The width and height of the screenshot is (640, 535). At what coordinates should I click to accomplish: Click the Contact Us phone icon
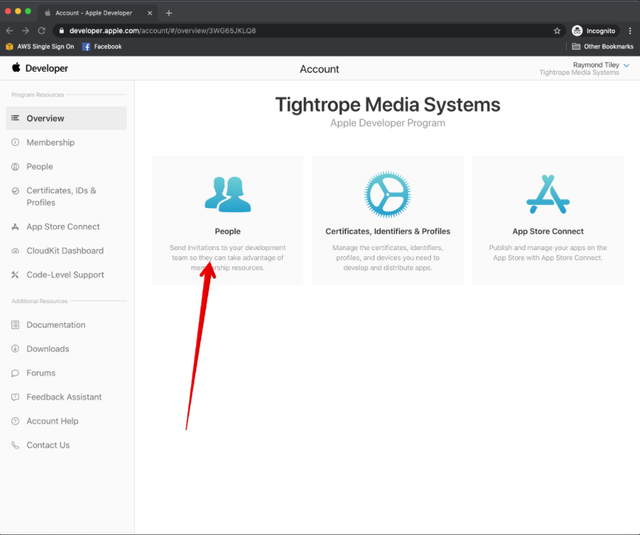[15, 445]
